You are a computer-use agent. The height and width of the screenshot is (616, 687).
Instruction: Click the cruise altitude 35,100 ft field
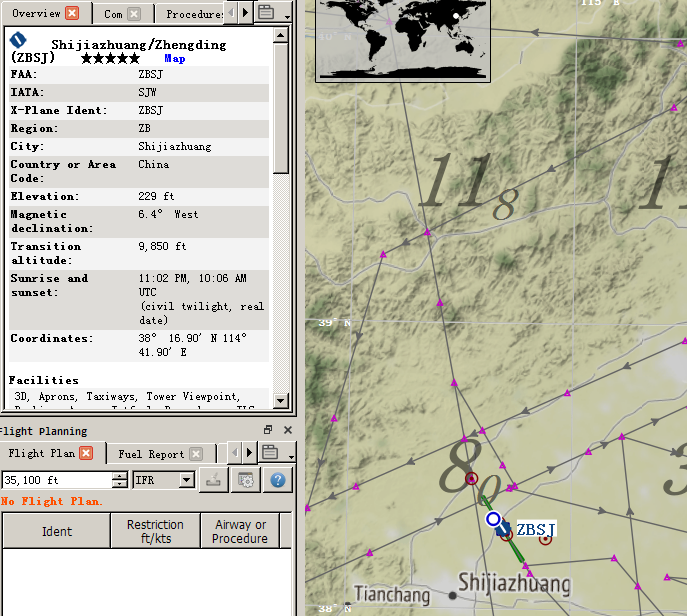pyautogui.click(x=57, y=480)
